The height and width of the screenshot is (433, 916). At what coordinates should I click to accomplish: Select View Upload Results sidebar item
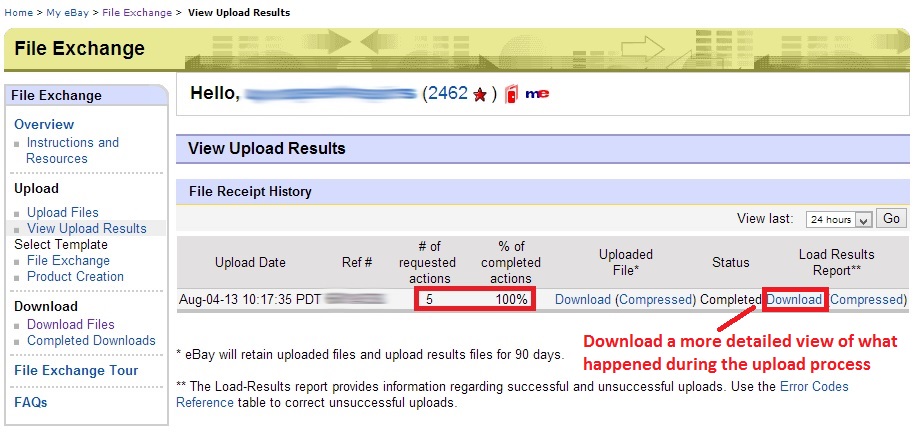[86, 228]
